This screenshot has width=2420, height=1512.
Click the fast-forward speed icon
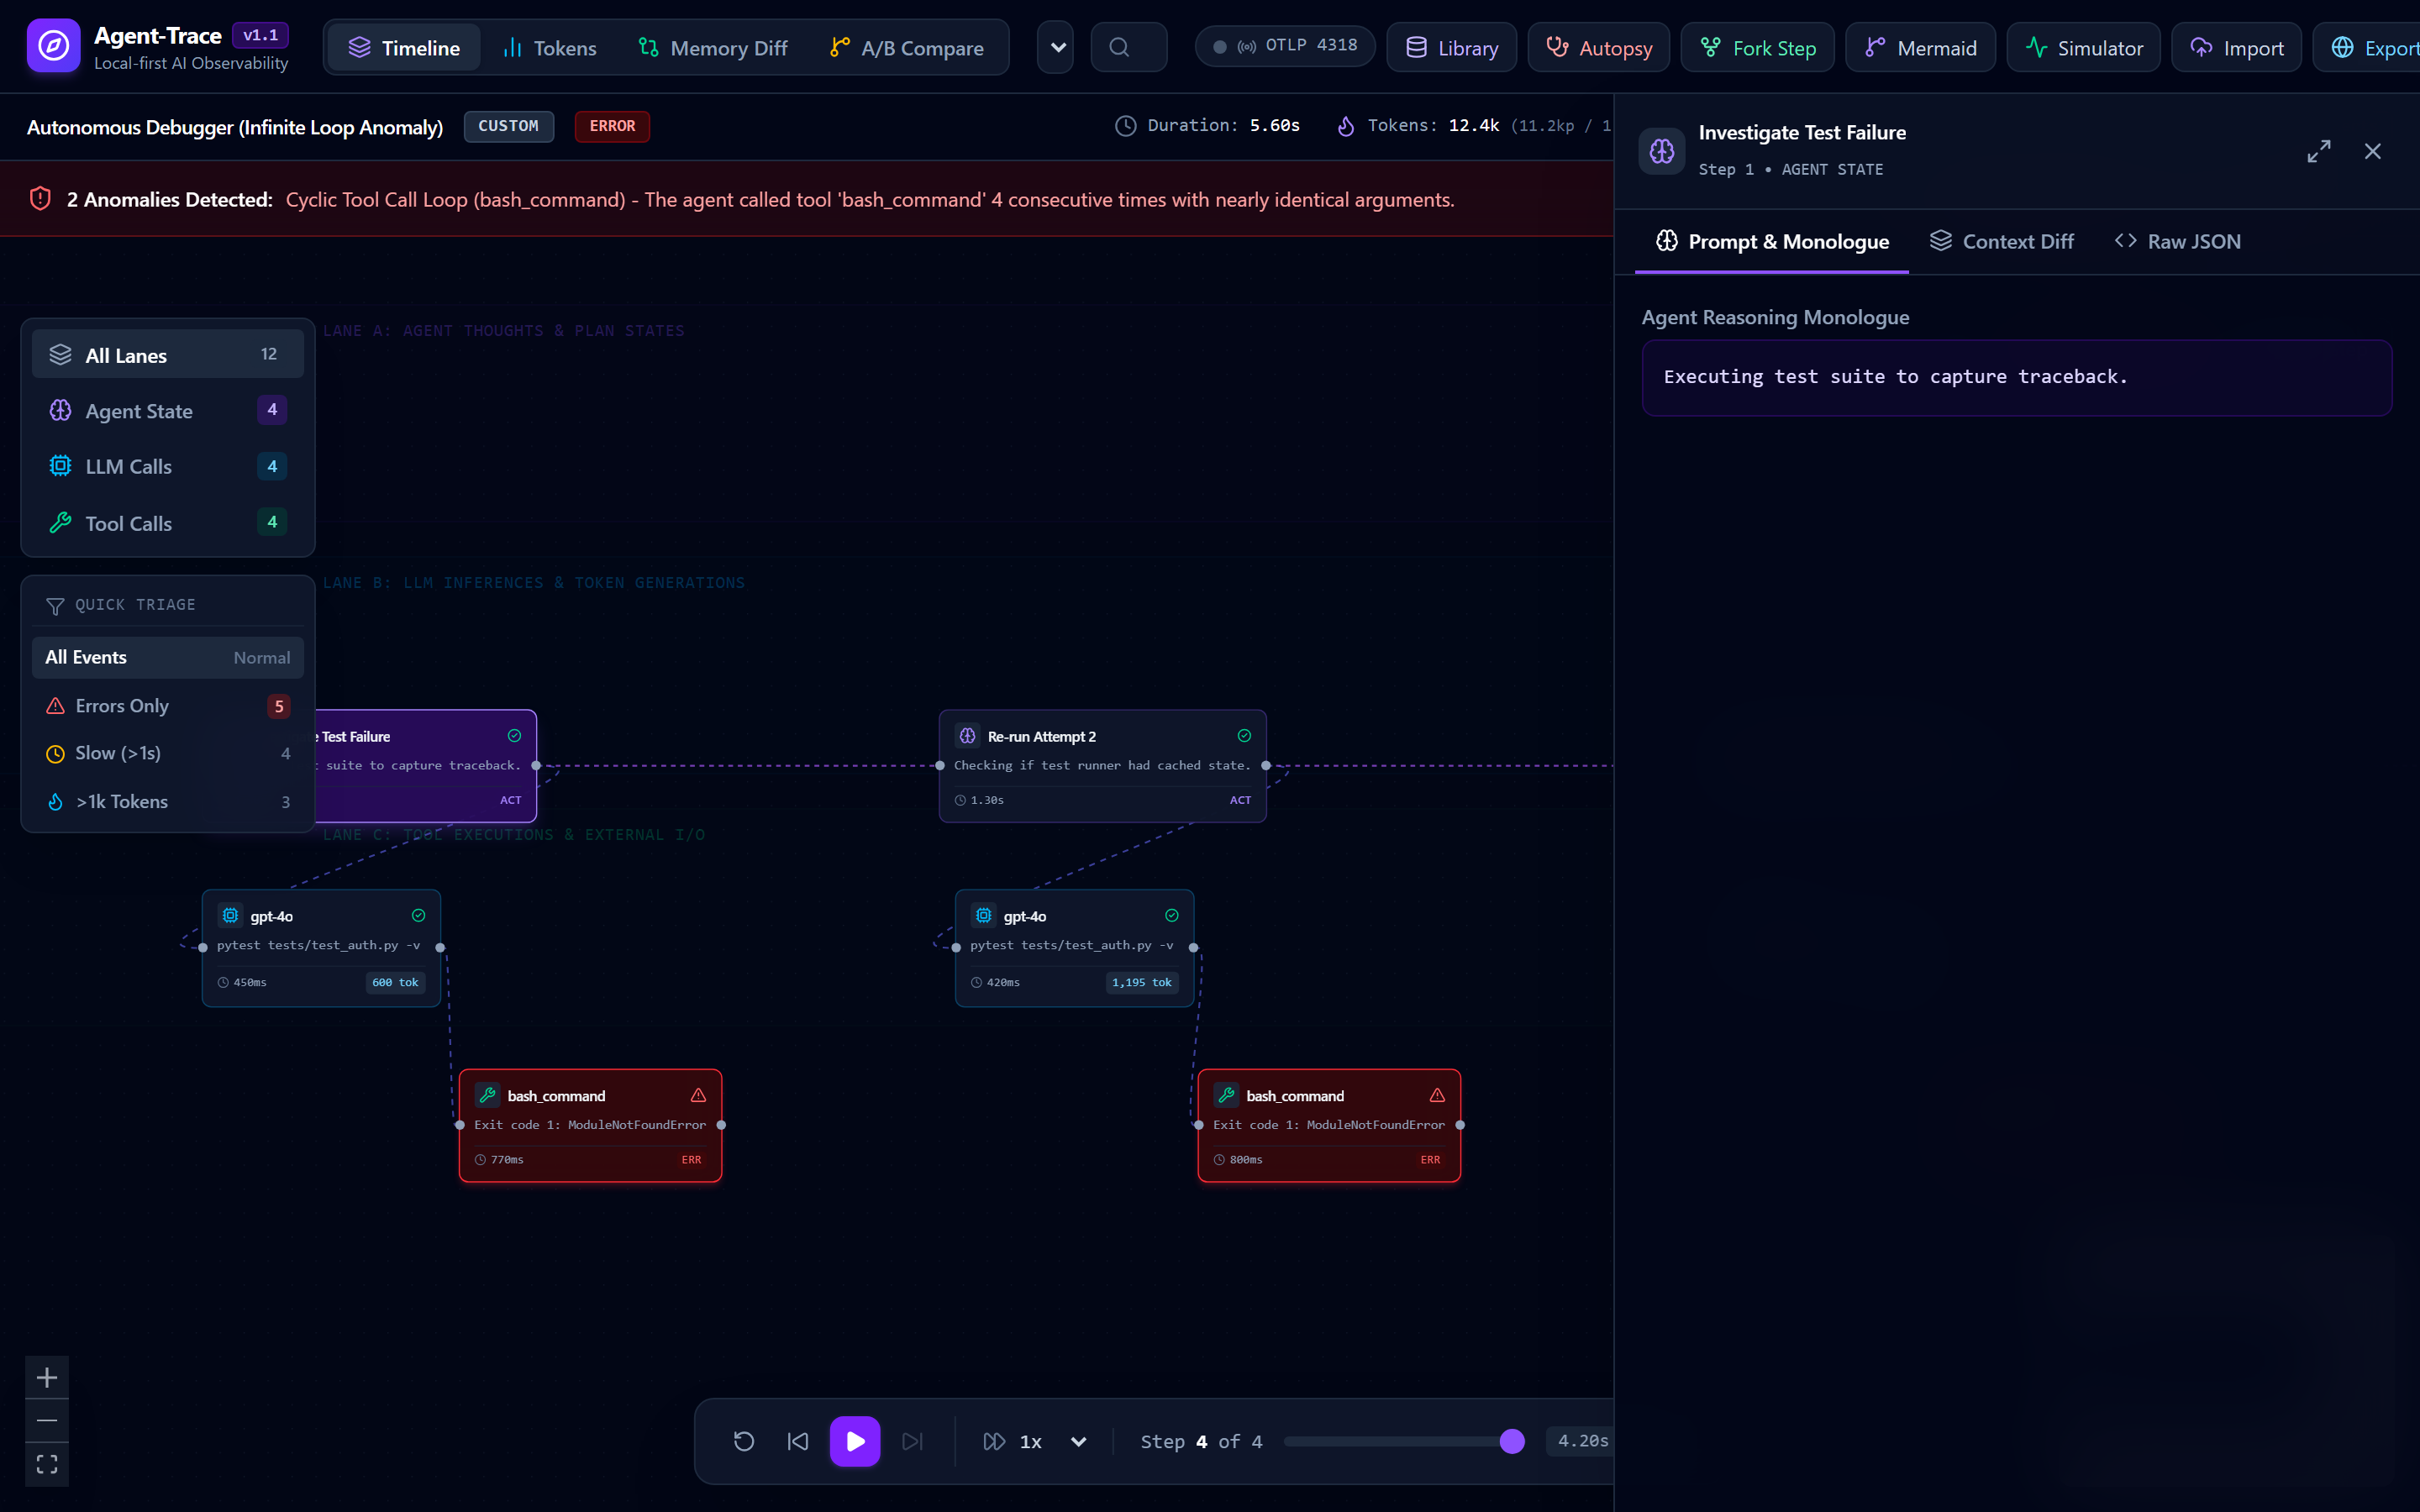(994, 1441)
